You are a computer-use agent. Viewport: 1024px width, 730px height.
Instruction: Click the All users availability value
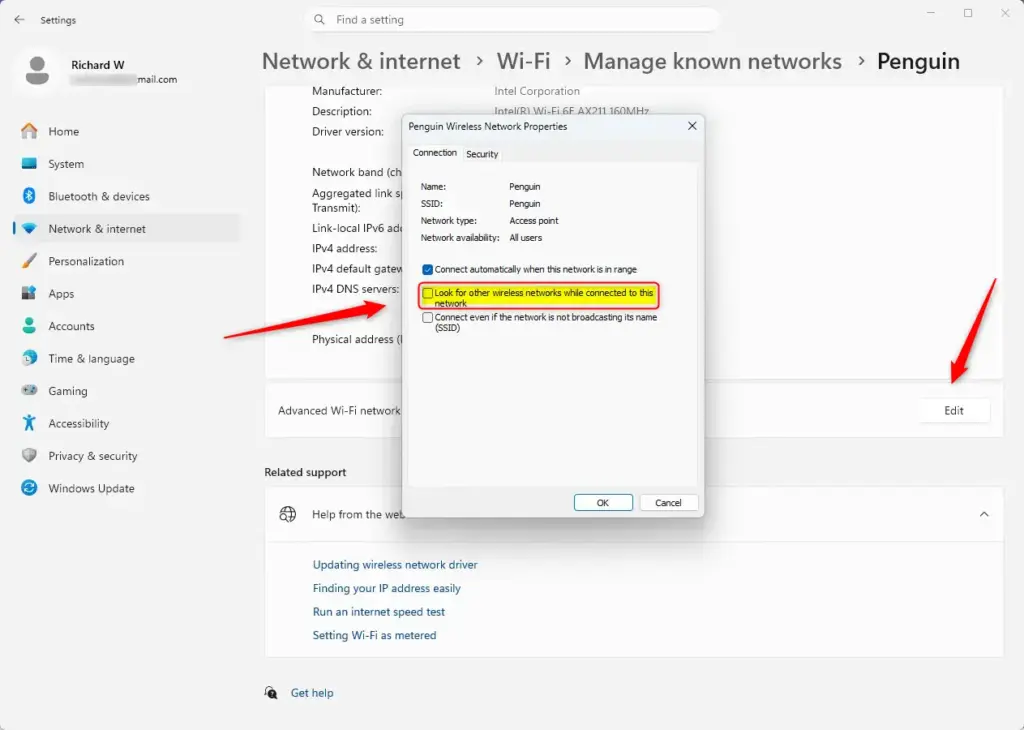point(526,238)
